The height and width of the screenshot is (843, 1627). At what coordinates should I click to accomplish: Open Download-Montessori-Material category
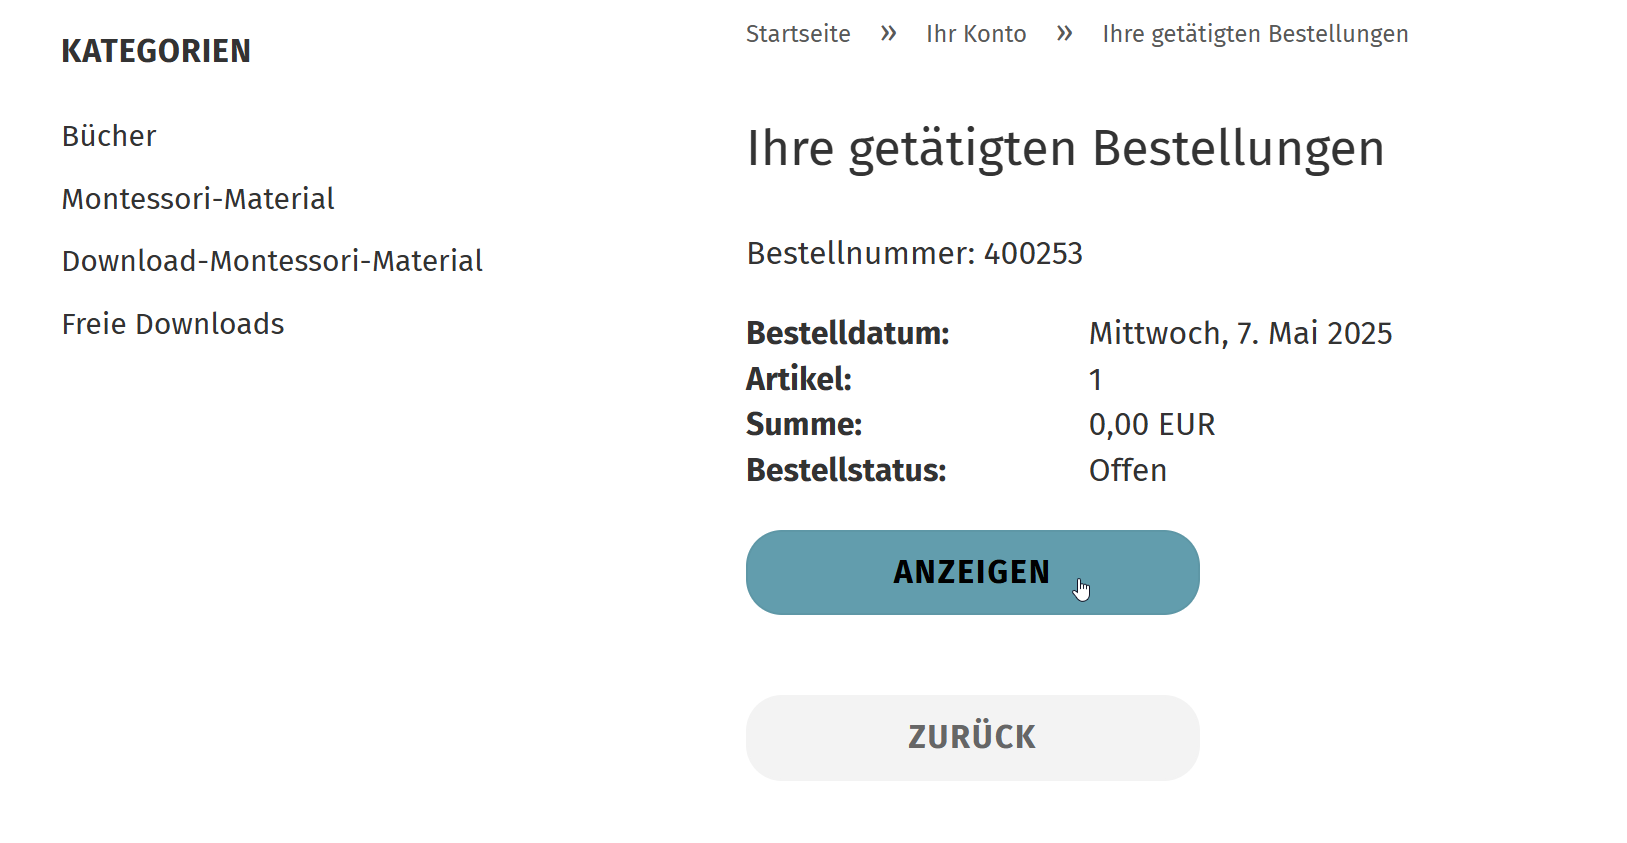(x=272, y=261)
